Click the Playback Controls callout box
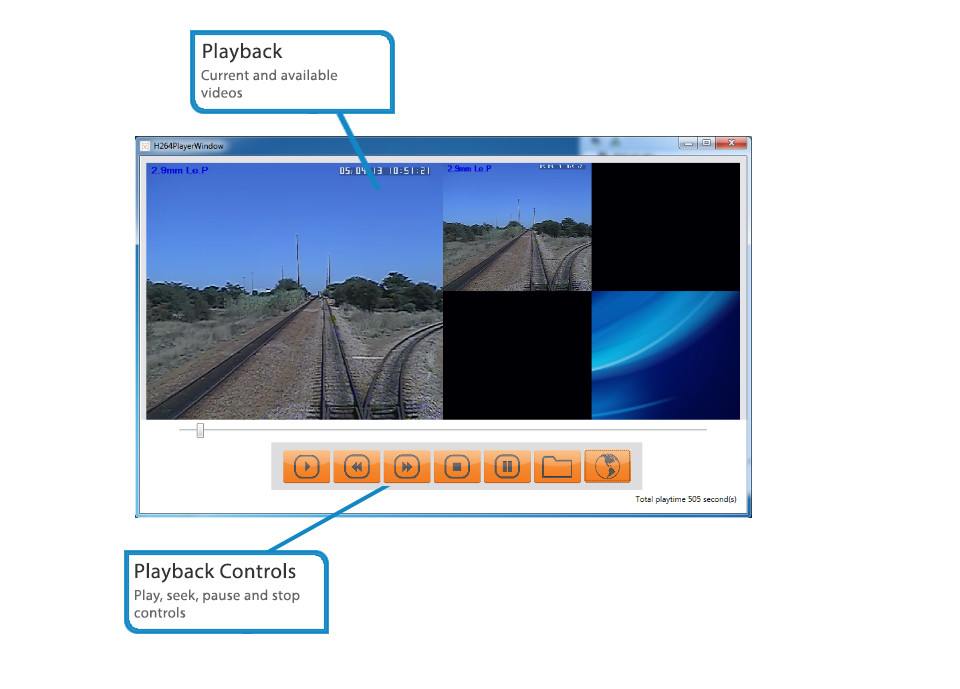This screenshot has height=689, width=960. click(x=226, y=591)
